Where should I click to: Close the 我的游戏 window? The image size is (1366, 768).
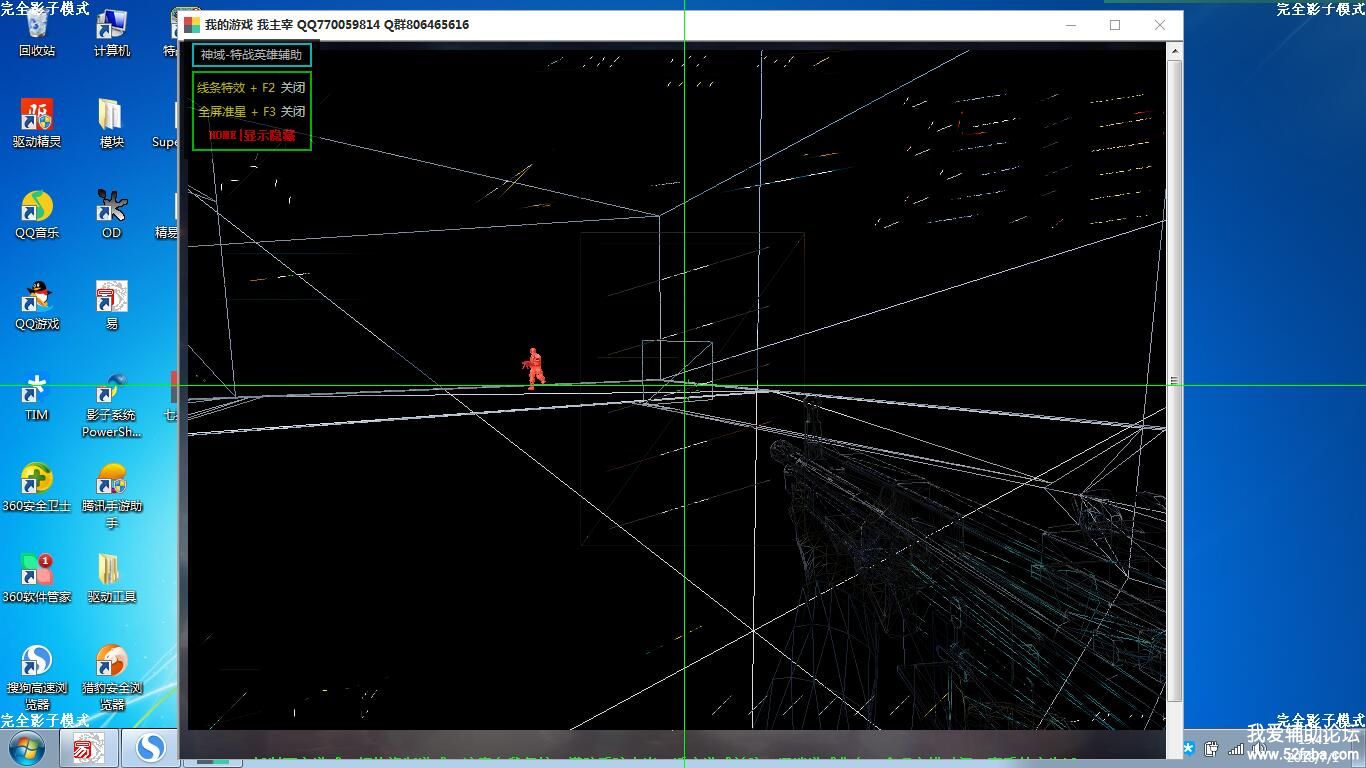[x=1160, y=25]
